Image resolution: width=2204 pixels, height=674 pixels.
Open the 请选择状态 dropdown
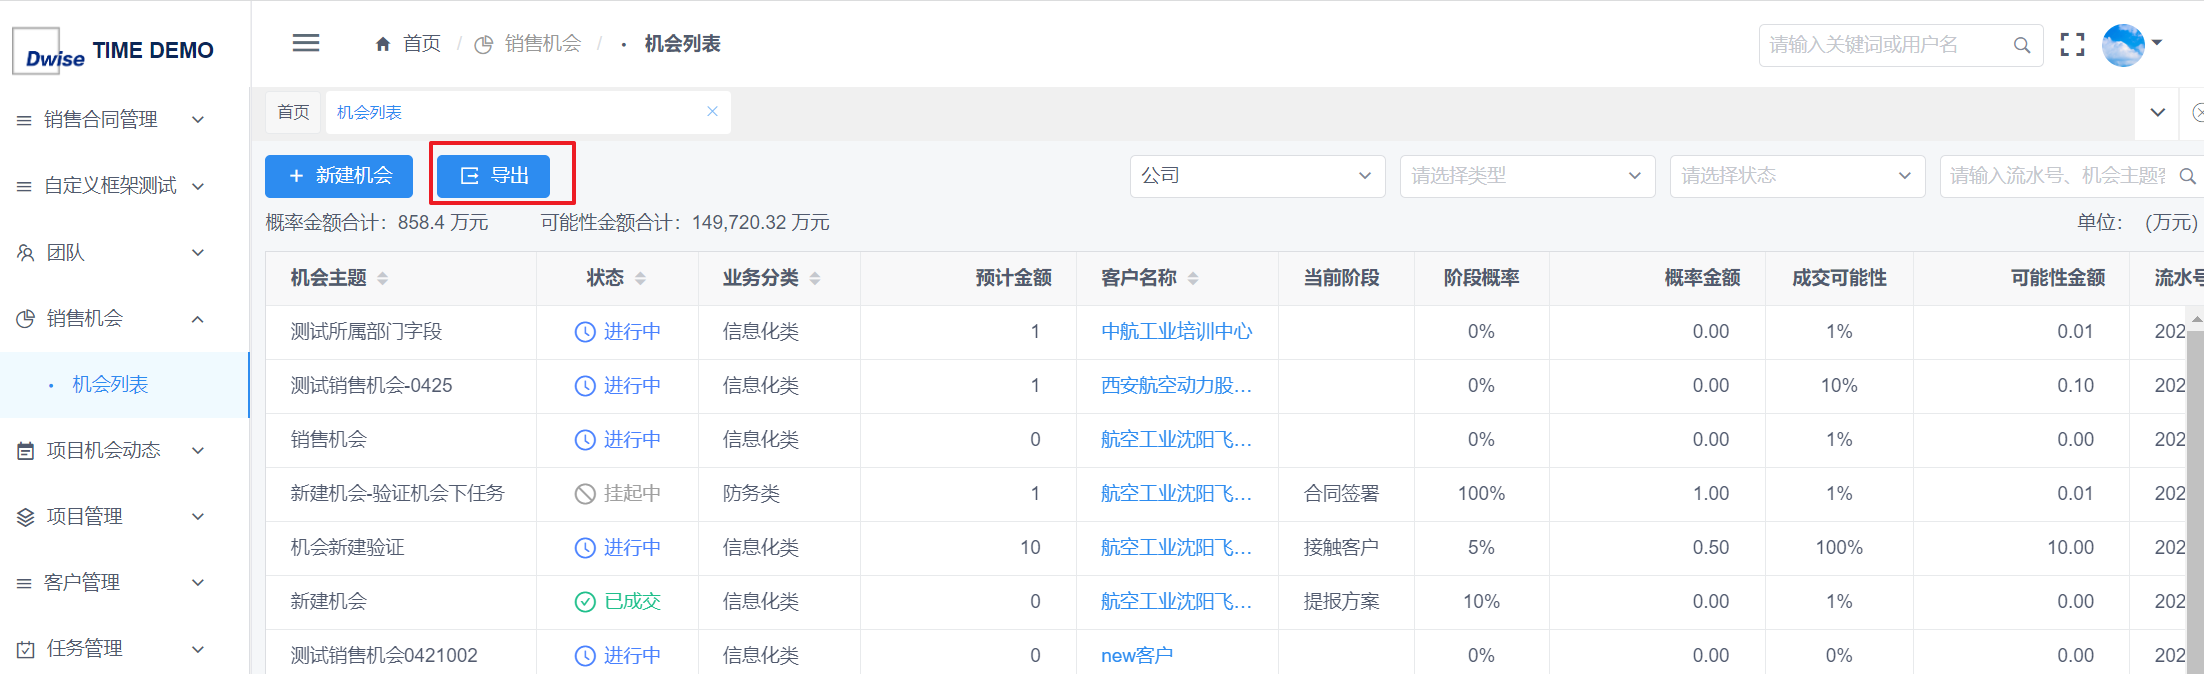(1797, 176)
